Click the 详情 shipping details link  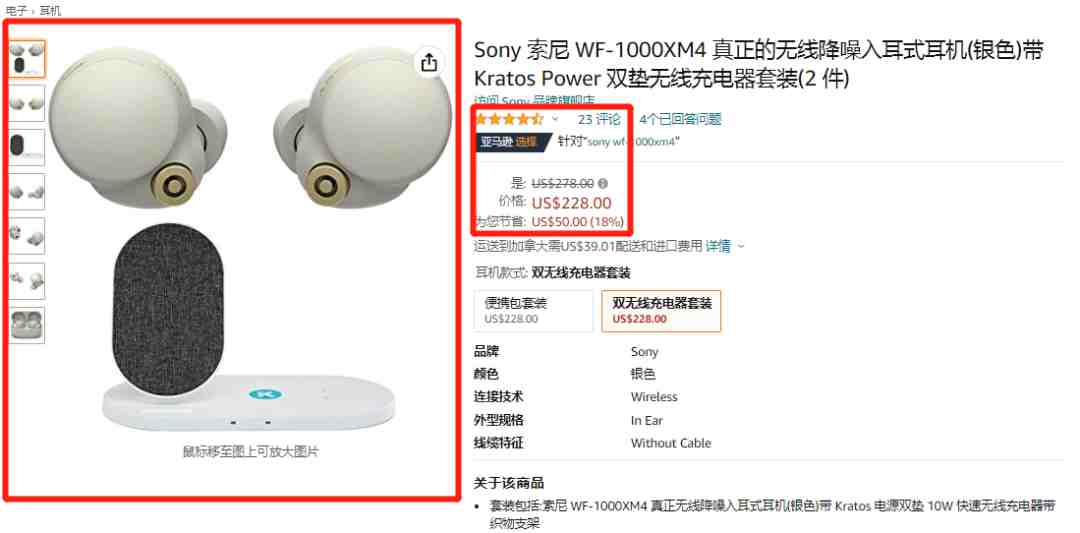pyautogui.click(x=718, y=246)
